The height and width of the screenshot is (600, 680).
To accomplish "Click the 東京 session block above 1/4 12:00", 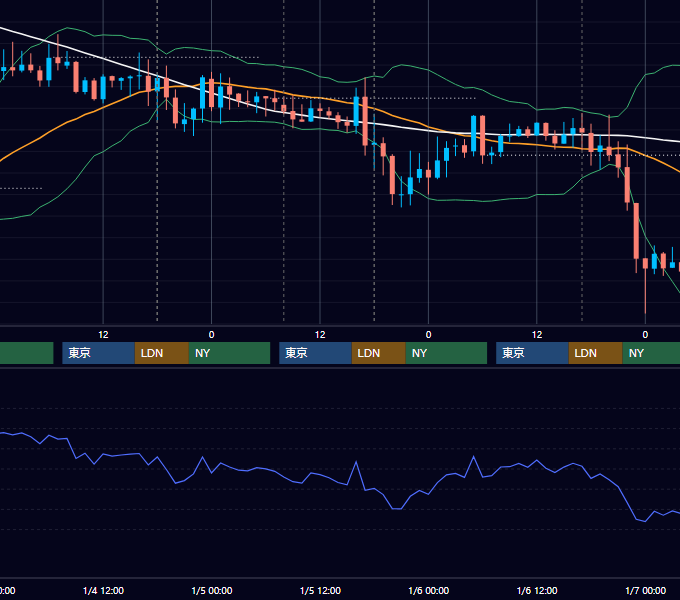I will (x=98, y=353).
